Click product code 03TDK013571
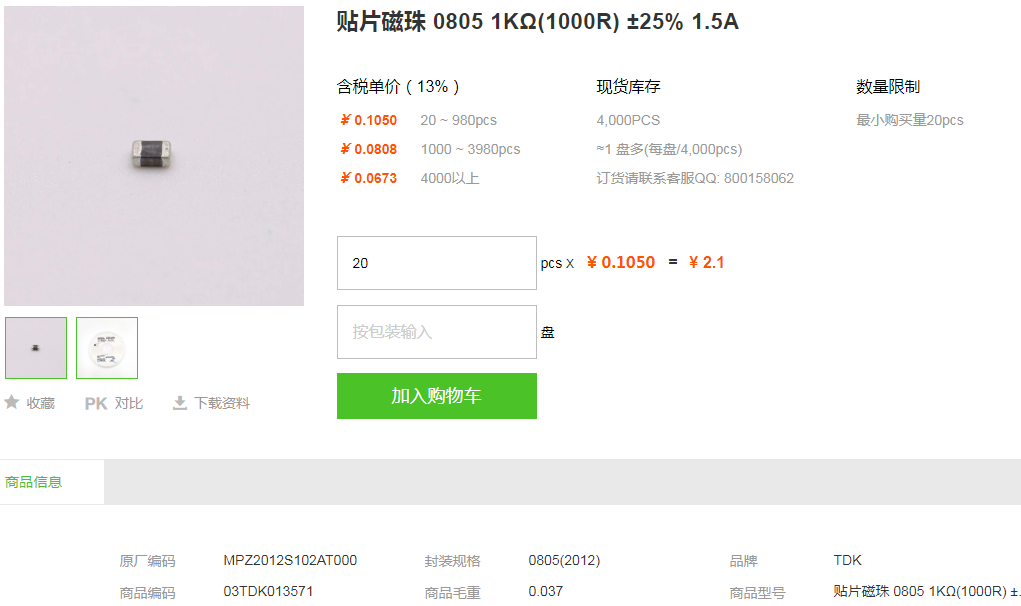This screenshot has height=606, width=1021. click(x=268, y=592)
